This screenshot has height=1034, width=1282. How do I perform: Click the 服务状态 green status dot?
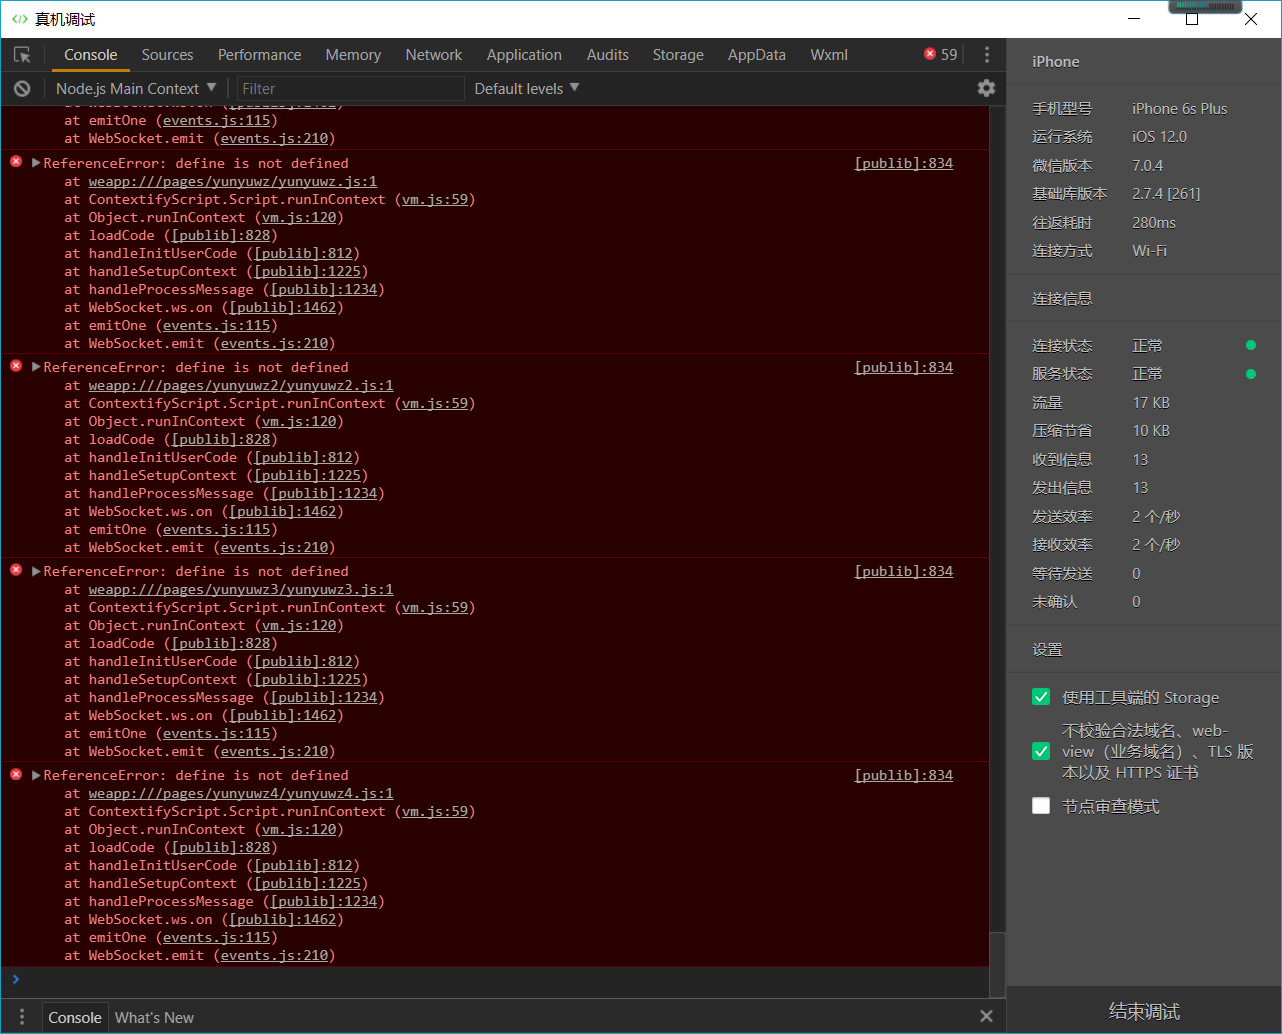pyautogui.click(x=1250, y=374)
